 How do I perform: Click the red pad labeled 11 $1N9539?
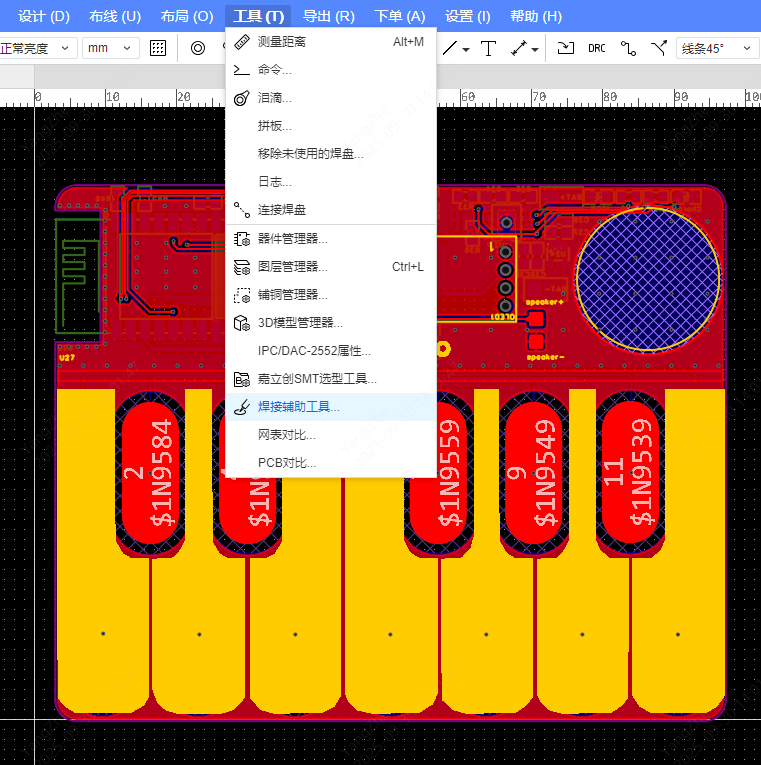click(x=629, y=472)
